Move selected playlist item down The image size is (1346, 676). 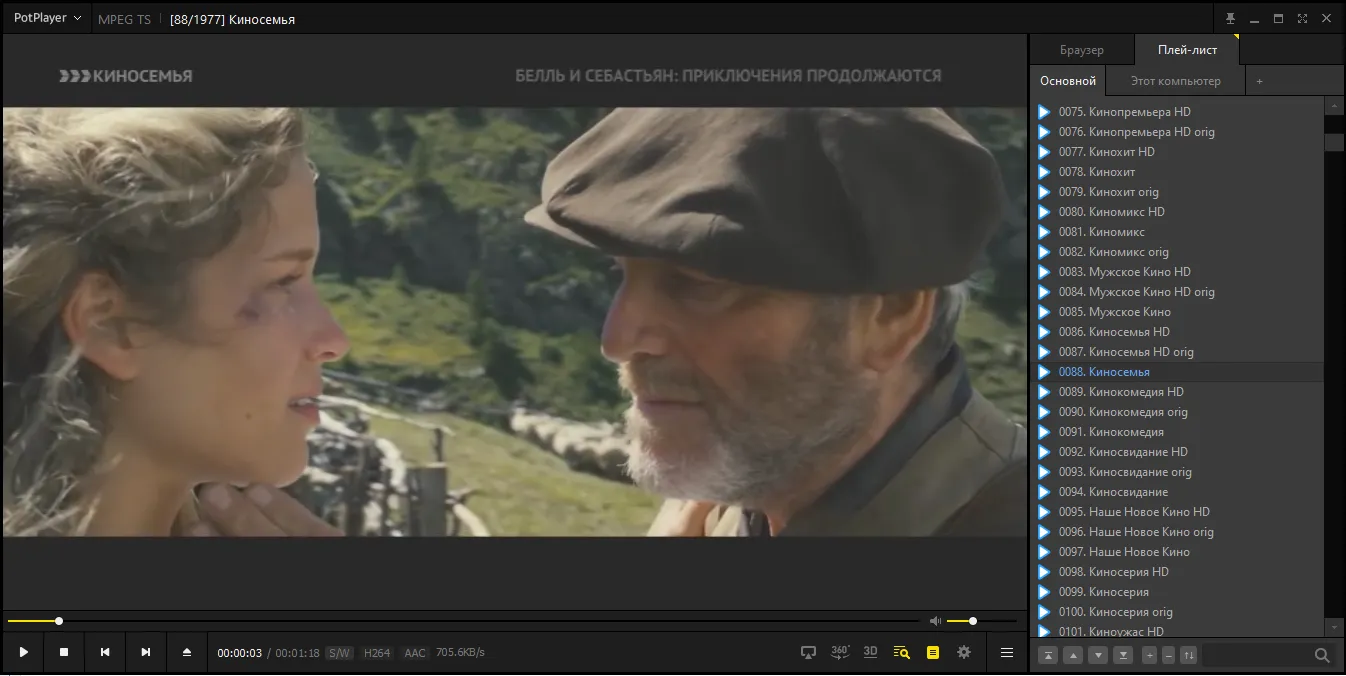click(1098, 655)
